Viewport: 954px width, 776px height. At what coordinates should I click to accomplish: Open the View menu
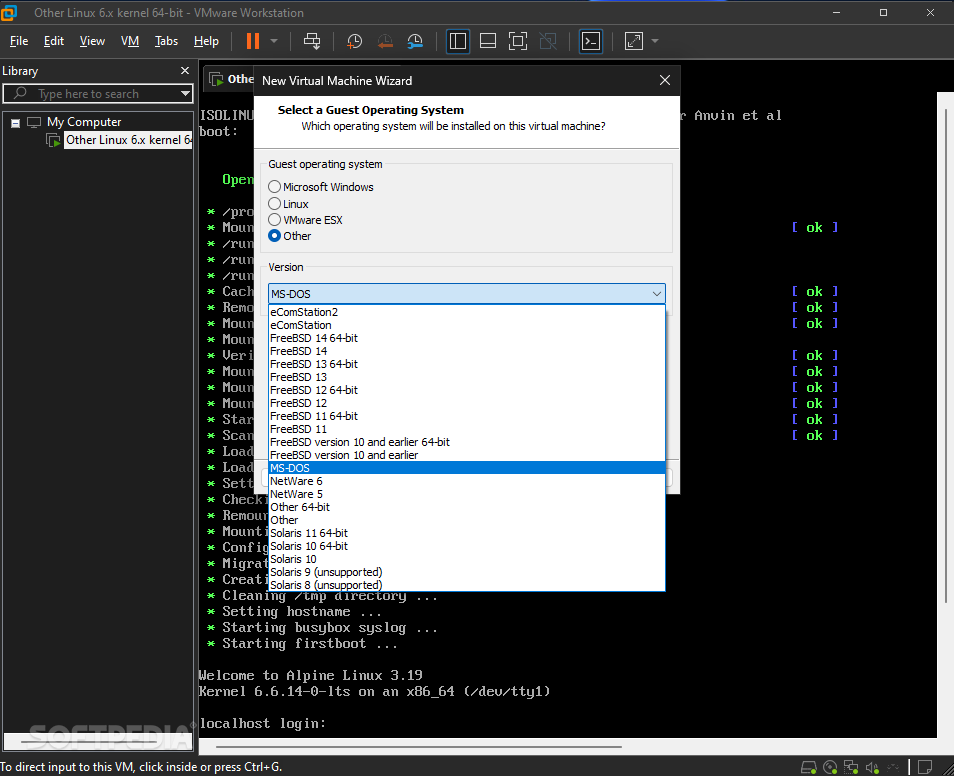tap(92, 41)
